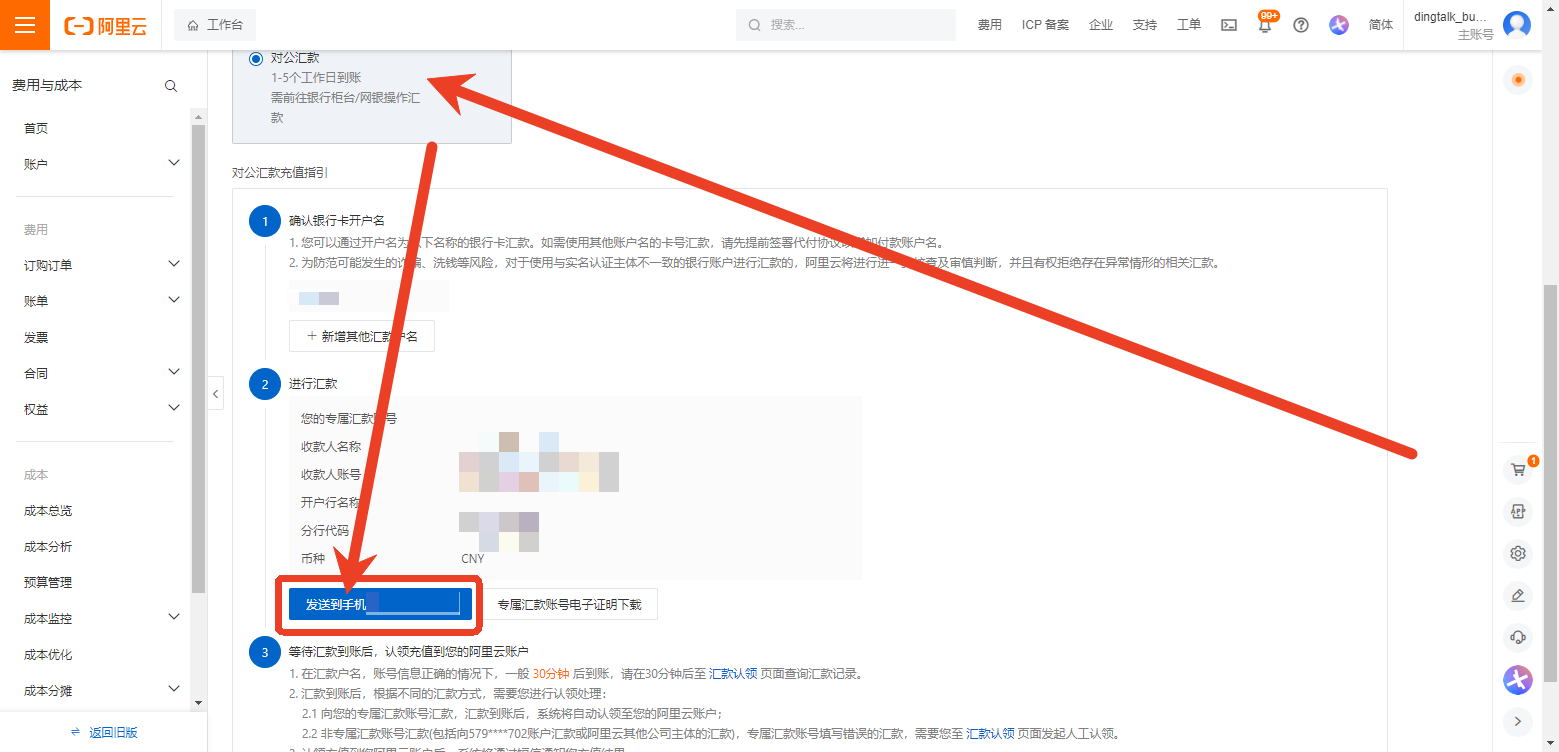The image size is (1559, 752).
Task: Open 成本分析 in the sidebar
Action: click(48, 546)
